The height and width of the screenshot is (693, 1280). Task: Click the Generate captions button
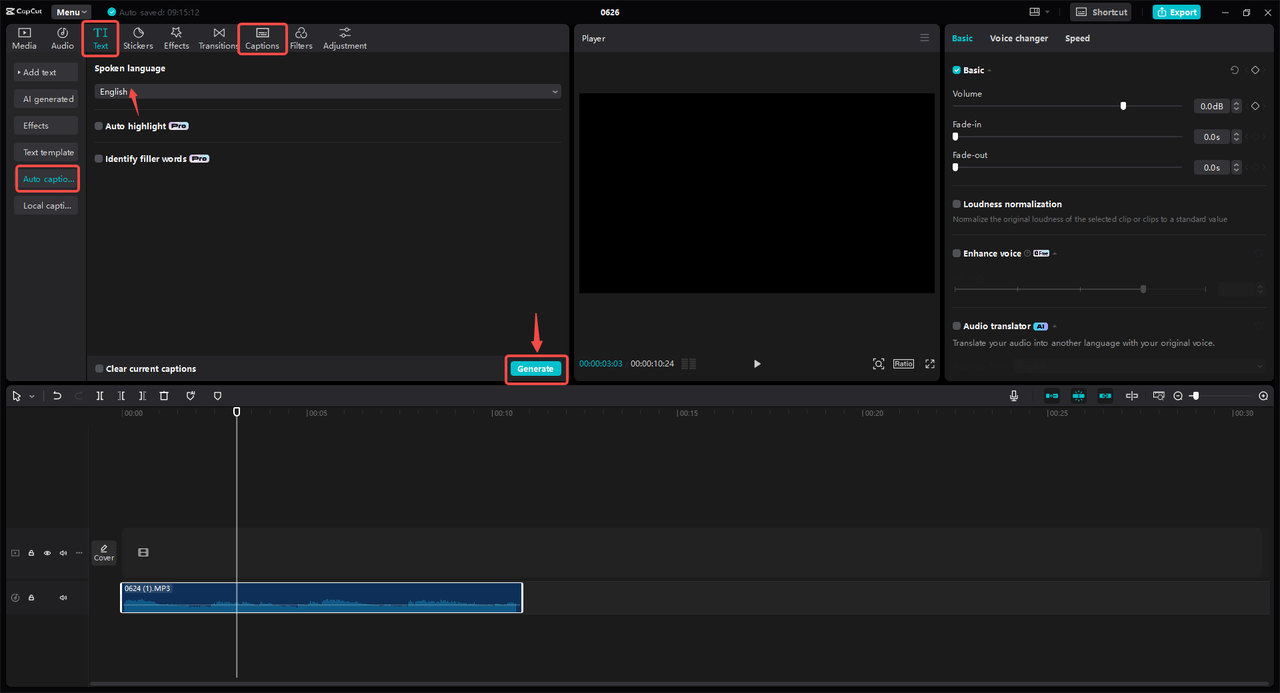(x=535, y=369)
